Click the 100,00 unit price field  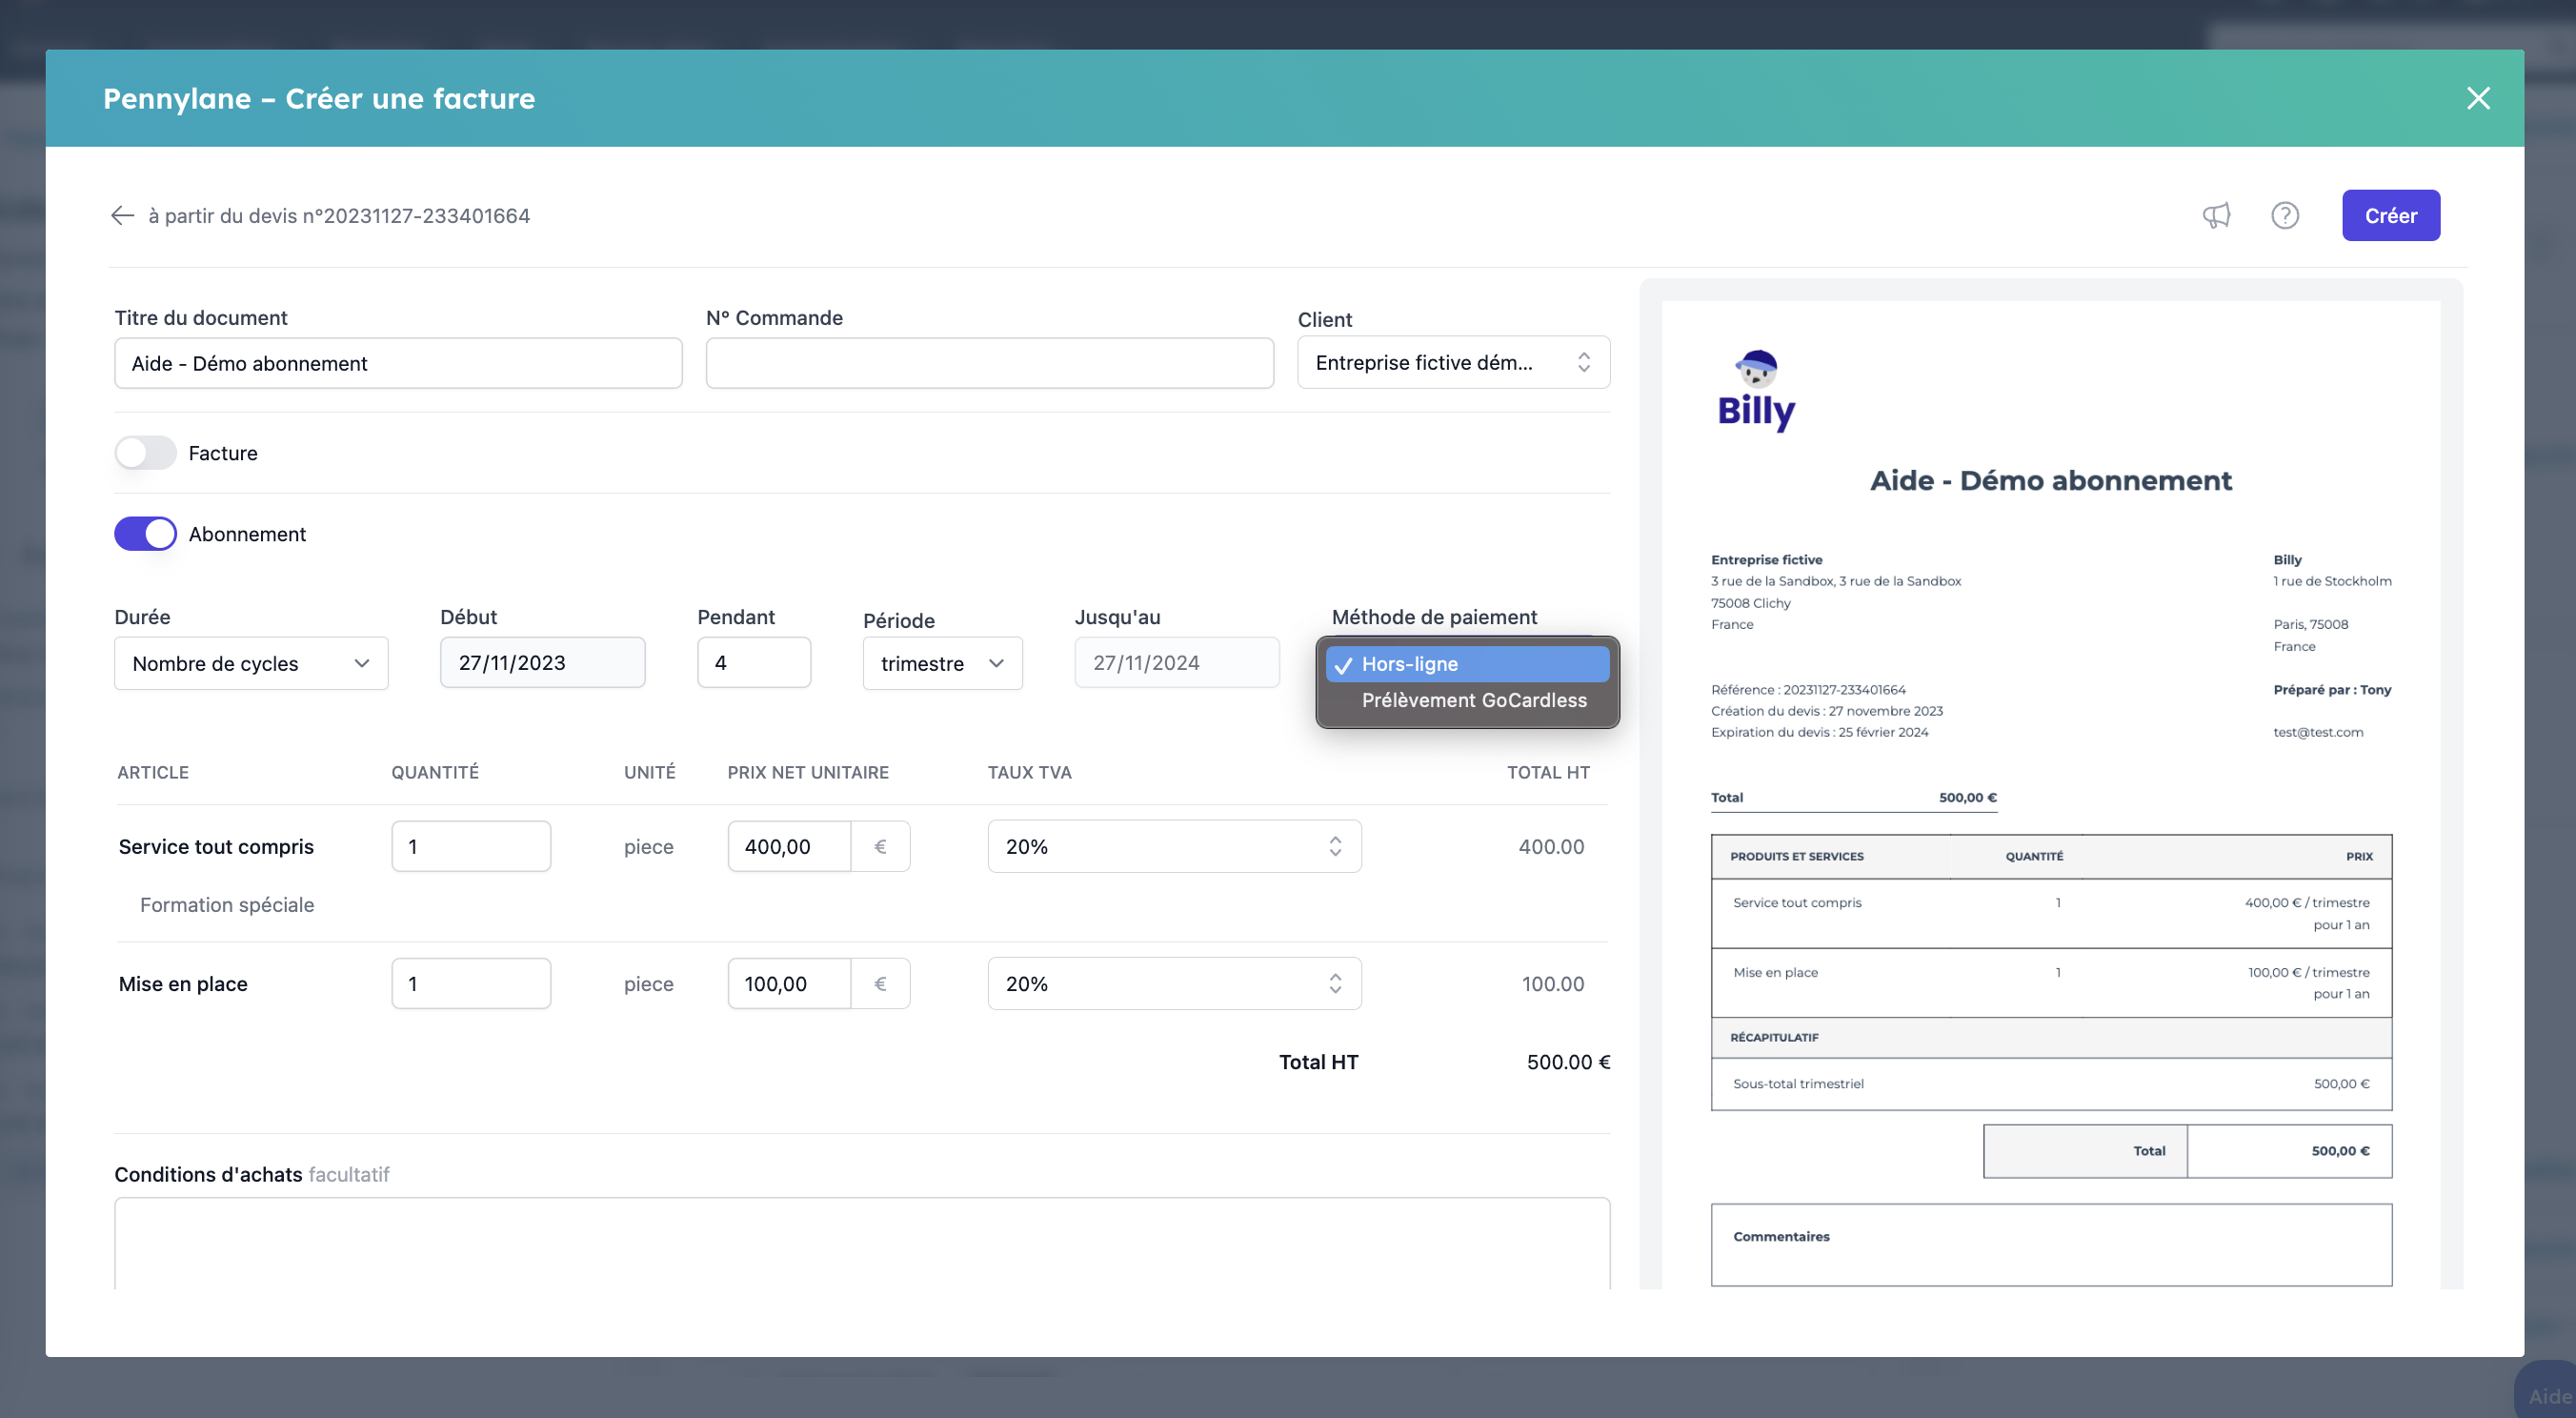tap(789, 984)
